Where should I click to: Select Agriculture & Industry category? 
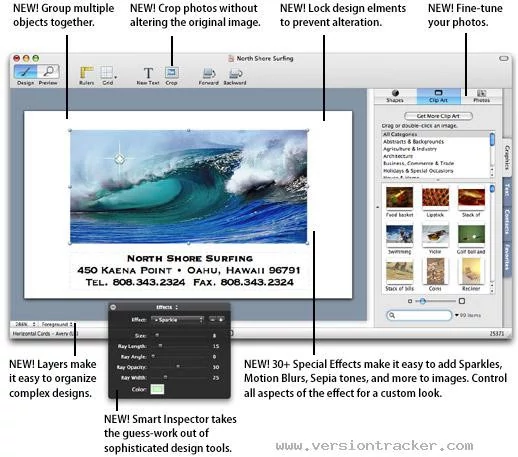pyautogui.click(x=435, y=149)
